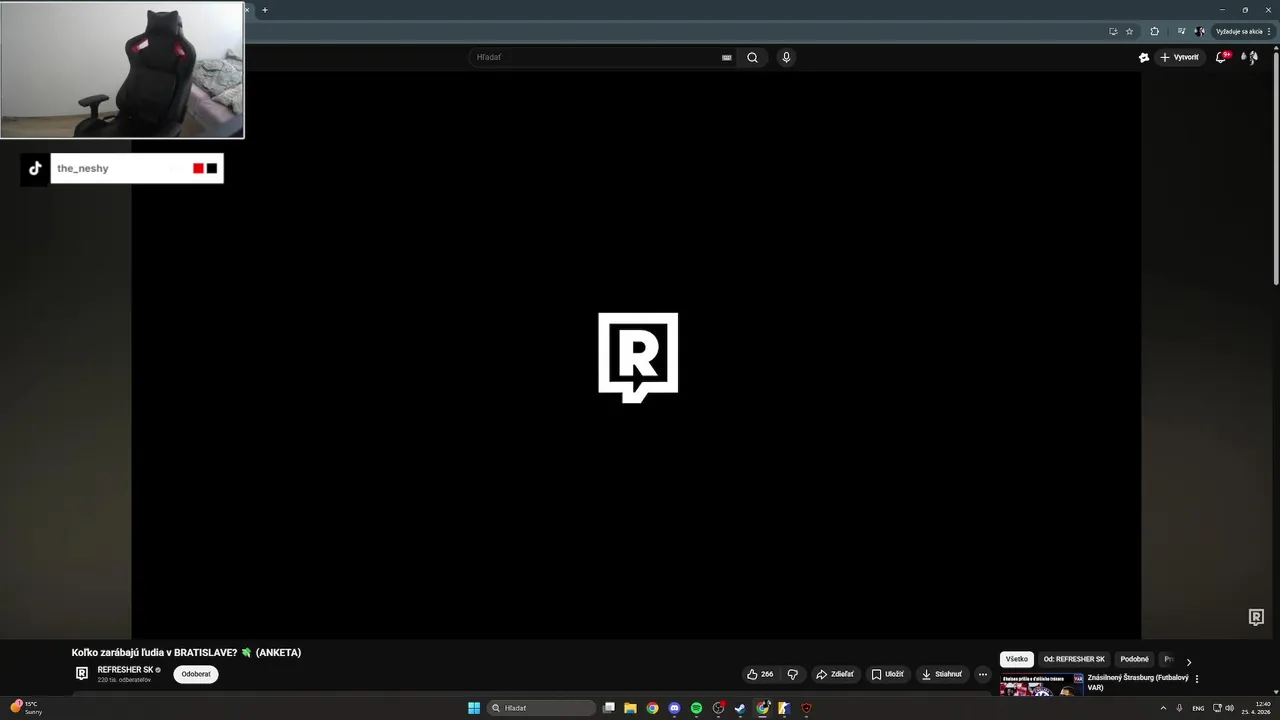1280x720 pixels.
Task: Open the clock and date panel
Action: [x=1256, y=708]
